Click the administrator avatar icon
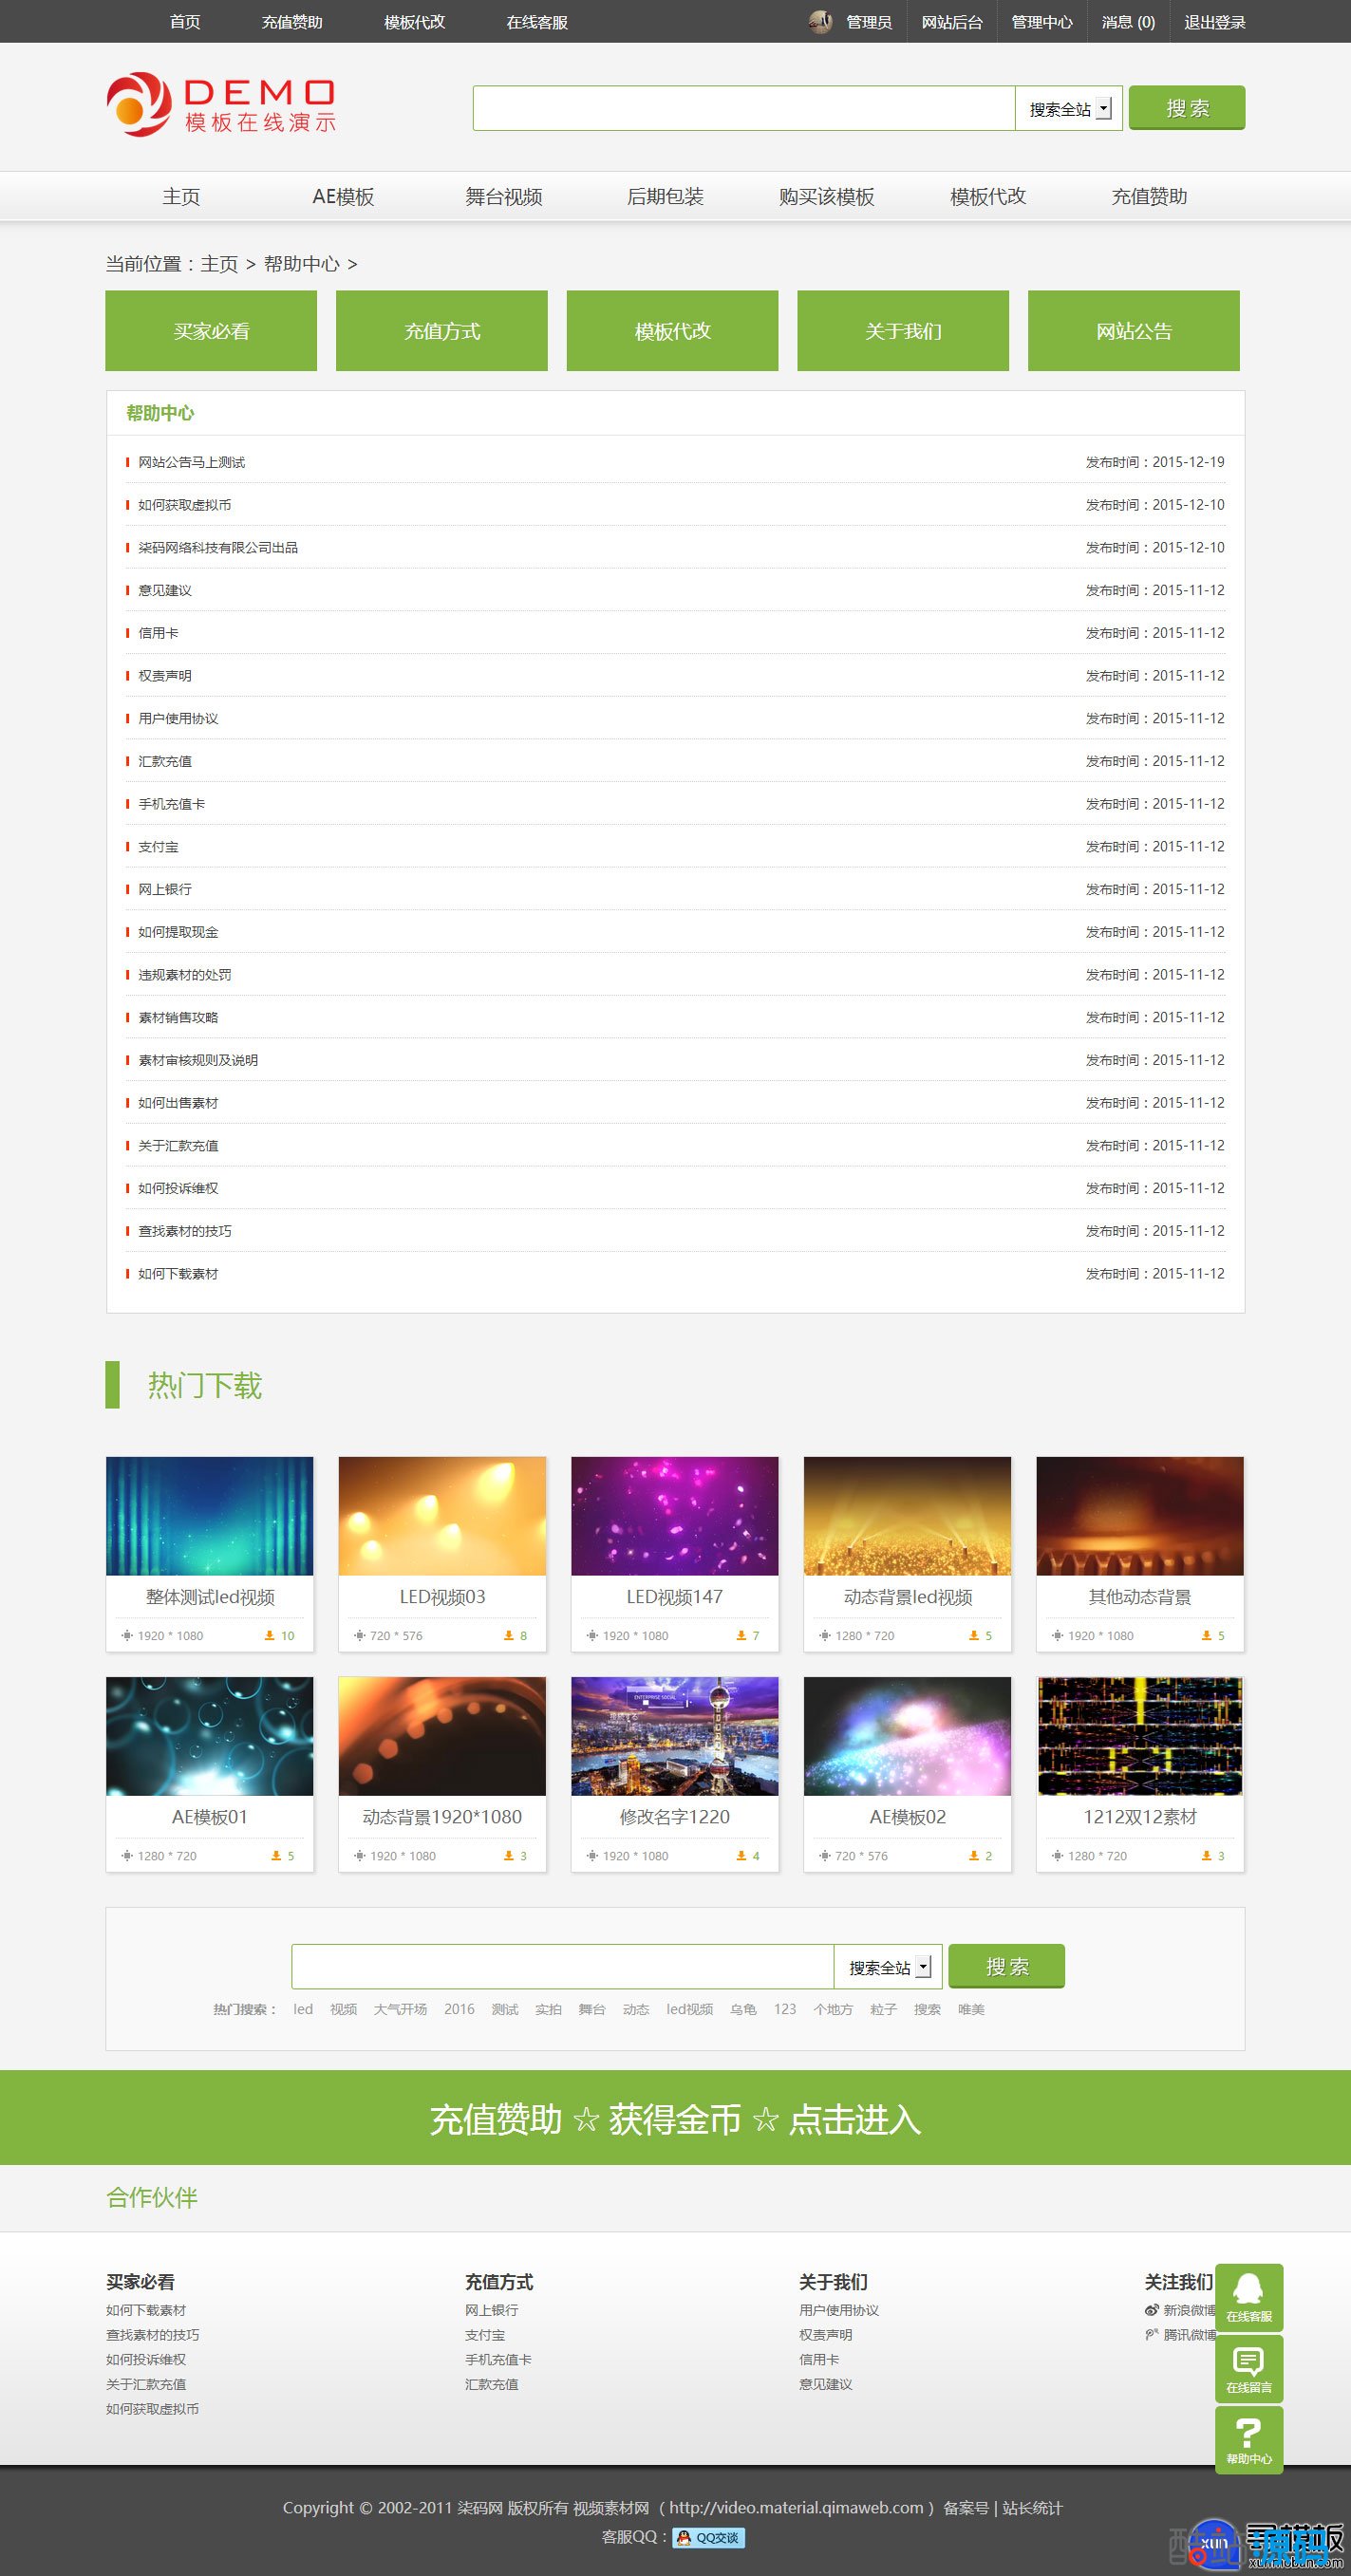Viewport: 1351px width, 2576px height. [x=820, y=22]
